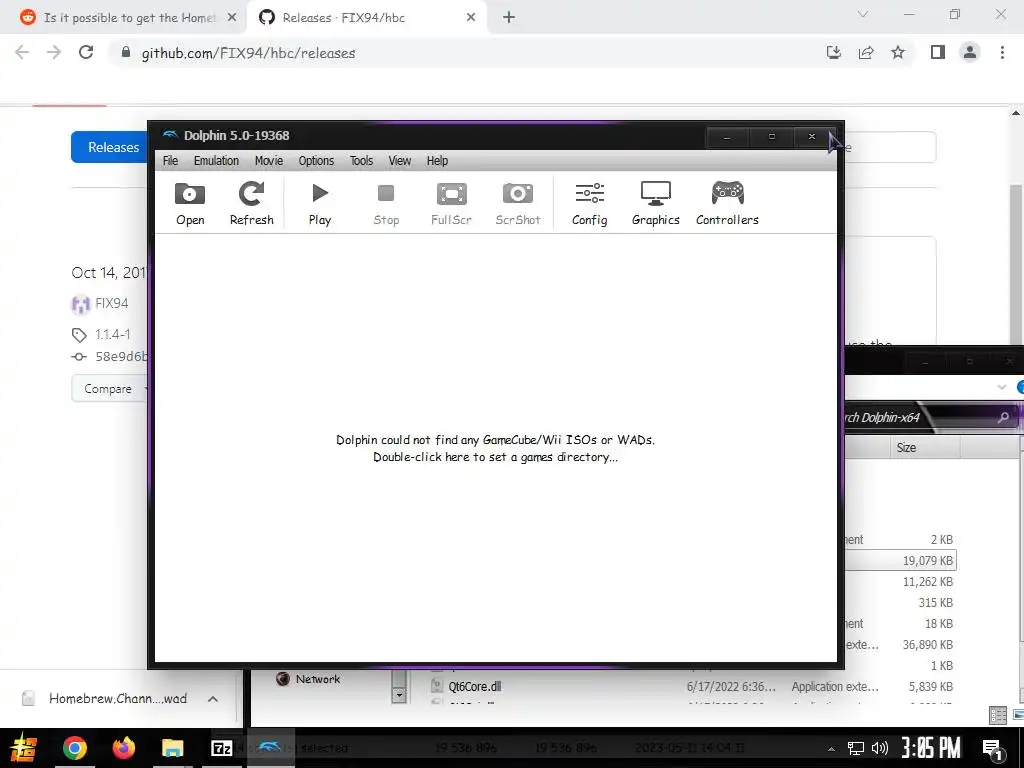Click the volume speaker tray icon
The width and height of the screenshot is (1024, 768).
(880, 748)
